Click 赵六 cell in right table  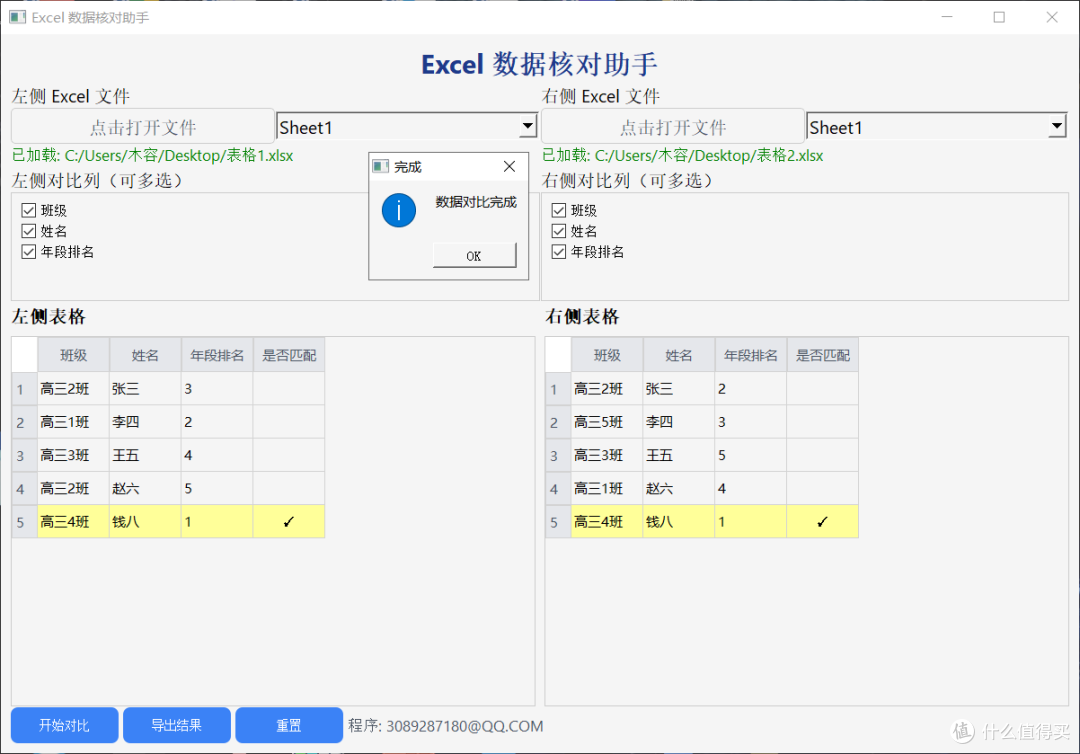(x=678, y=488)
